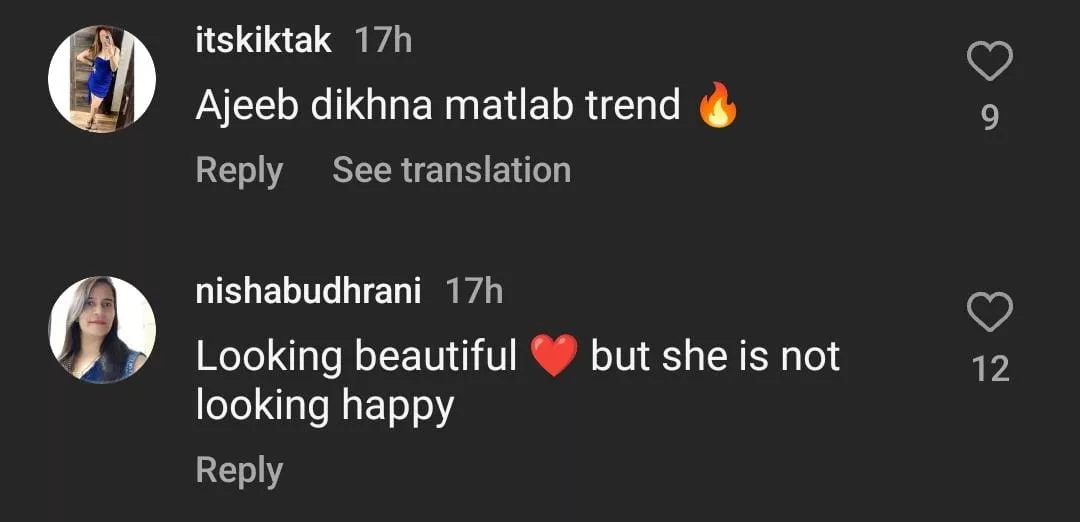Open itskiktak's profile picture
The image size is (1080, 522).
coord(102,79)
